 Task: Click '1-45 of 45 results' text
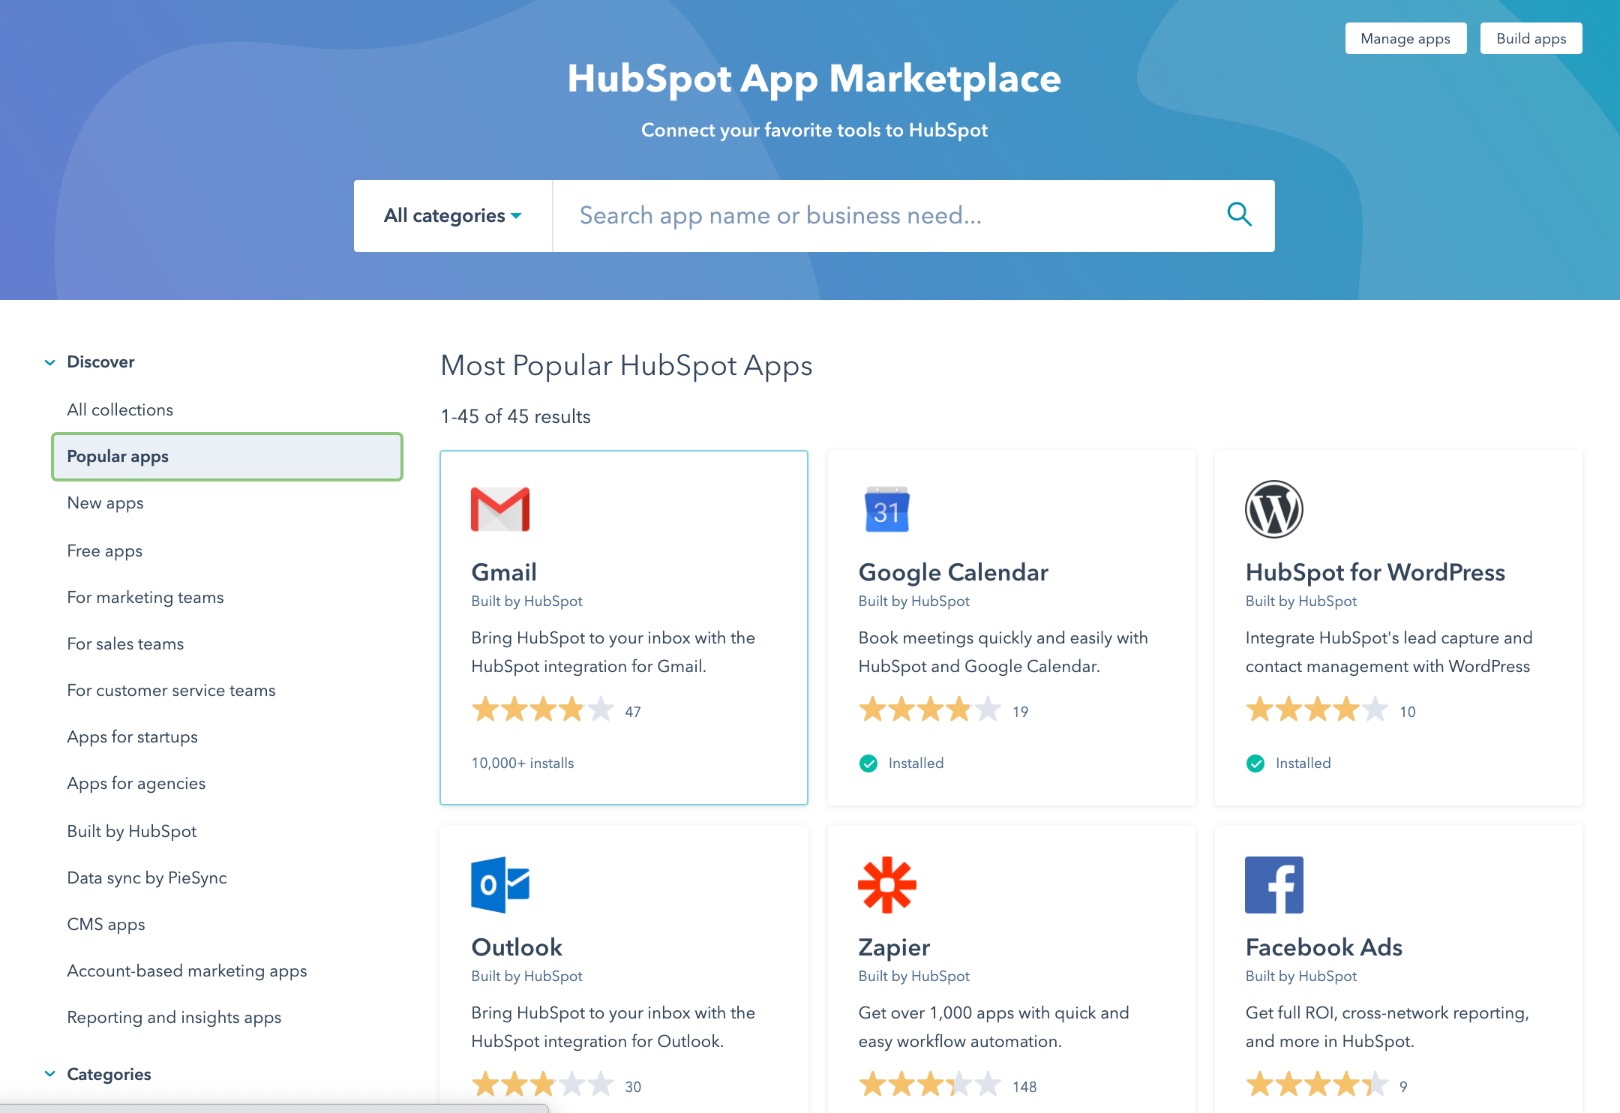[x=515, y=416]
